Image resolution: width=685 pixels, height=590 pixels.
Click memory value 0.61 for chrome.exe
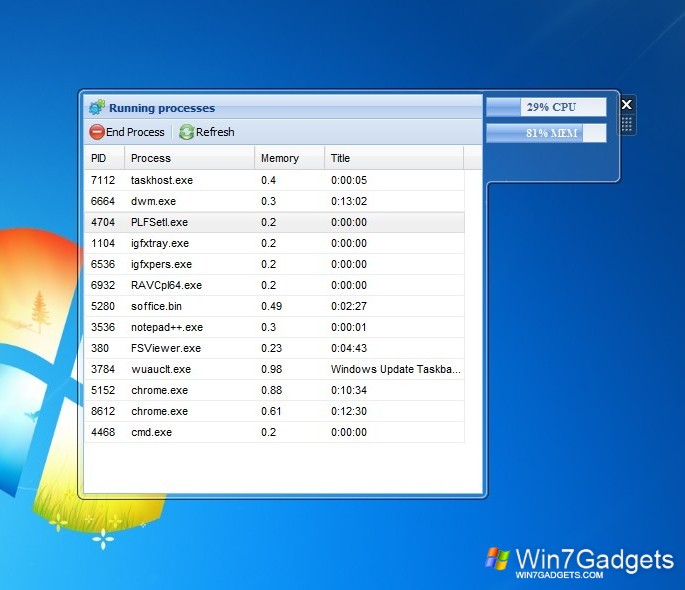point(271,411)
